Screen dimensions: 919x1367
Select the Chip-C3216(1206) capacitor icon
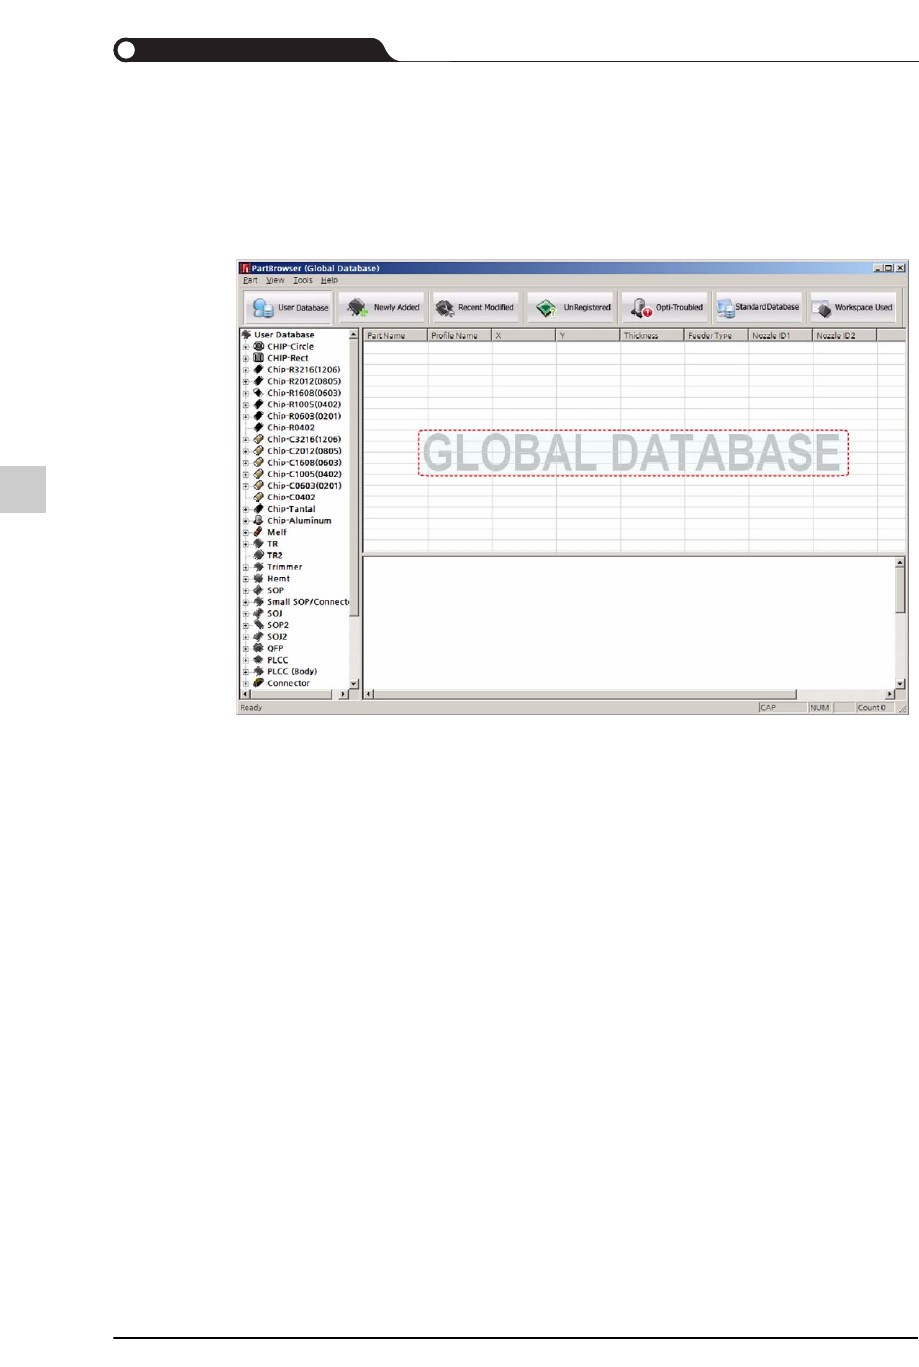(x=259, y=439)
